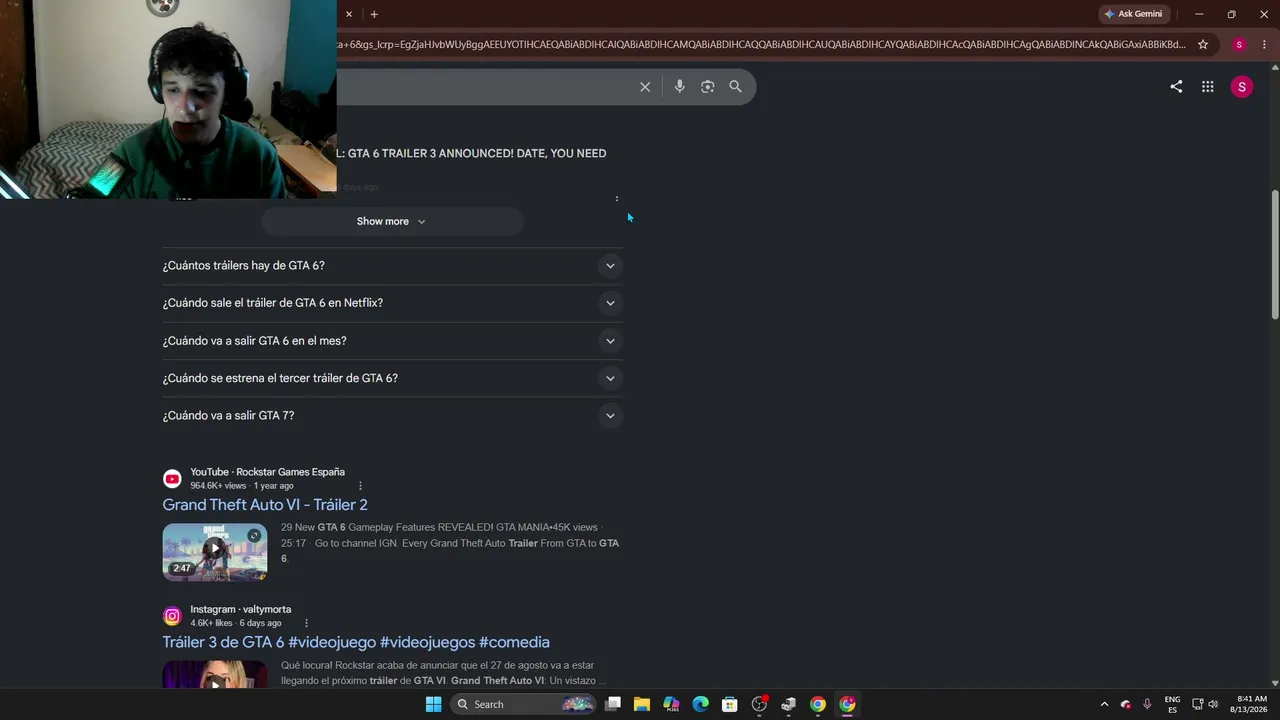Open the Chrome three-dot menu
This screenshot has width=1280, height=720.
click(x=1265, y=44)
